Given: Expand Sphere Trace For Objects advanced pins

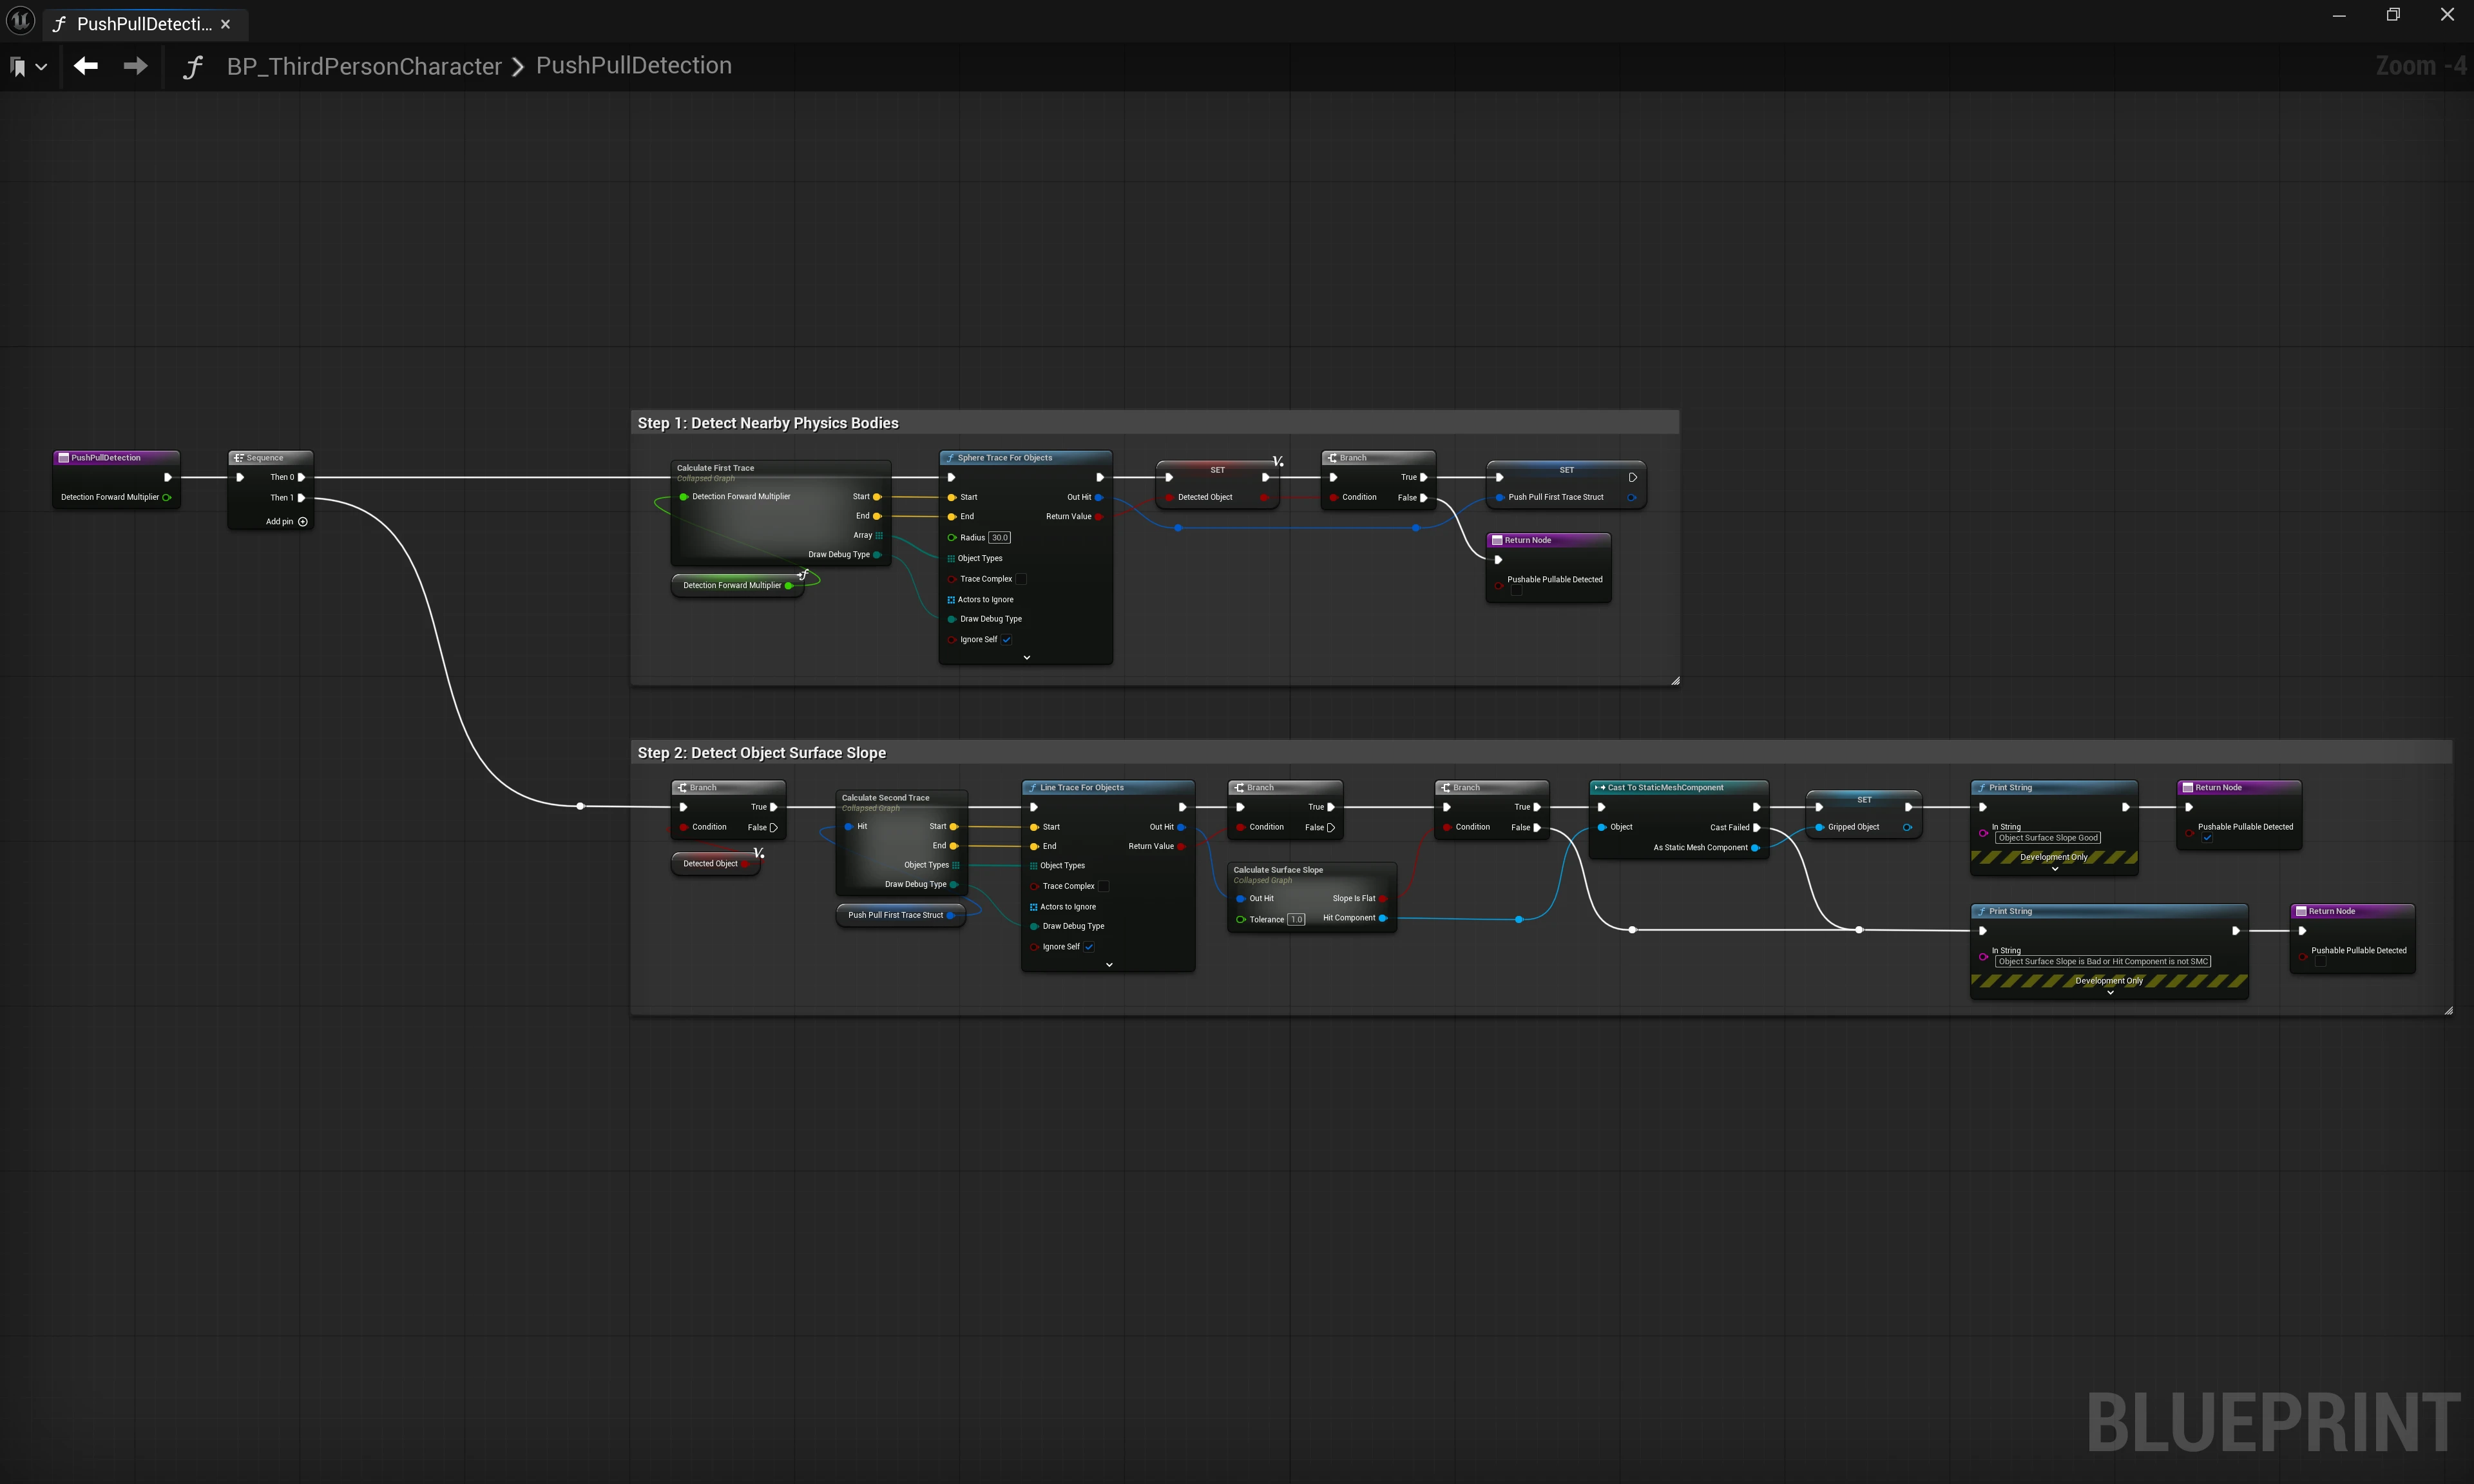Looking at the screenshot, I should 1026,658.
